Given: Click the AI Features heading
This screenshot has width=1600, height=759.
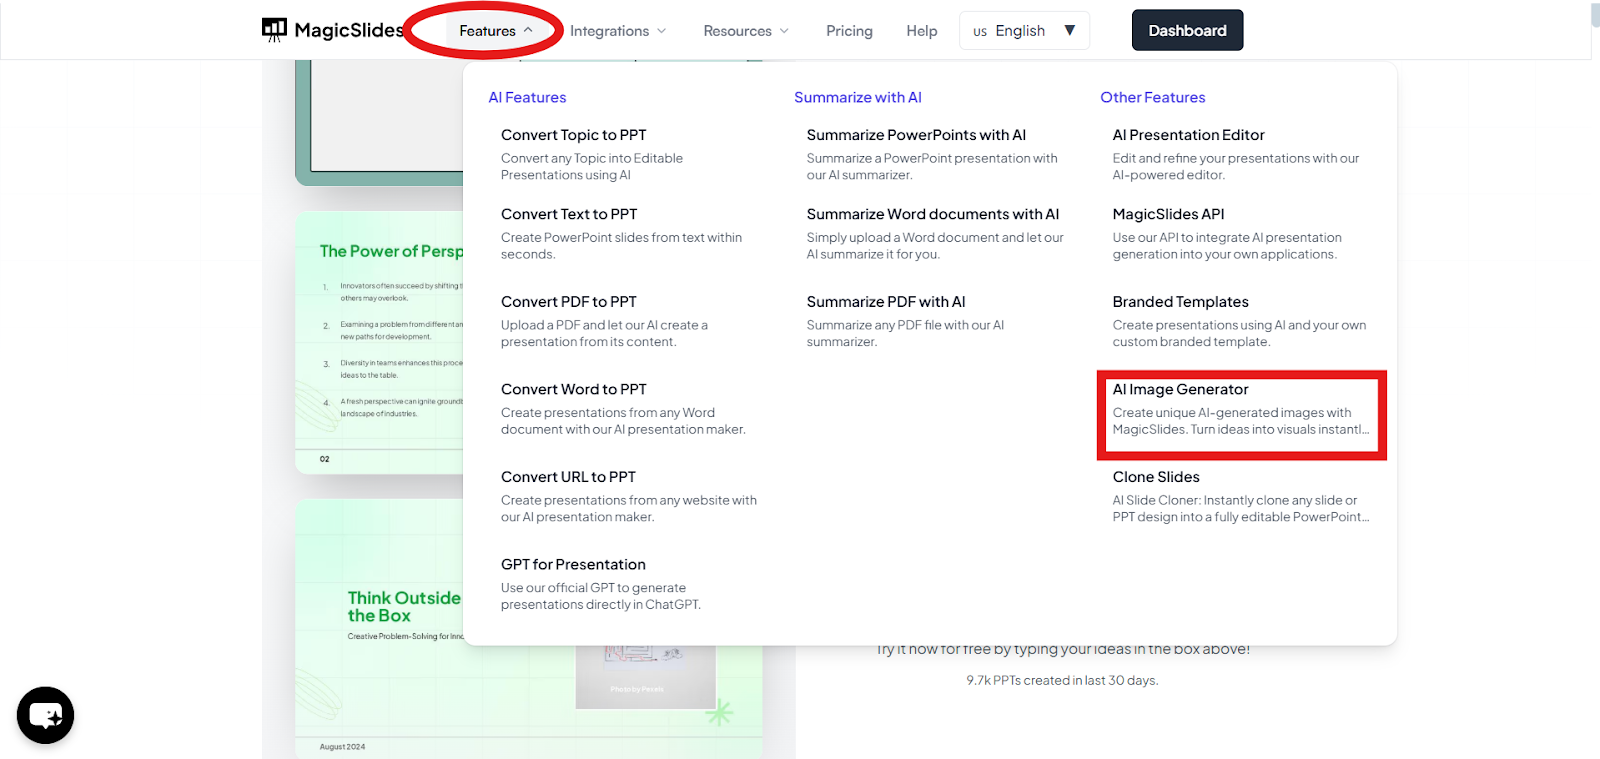Looking at the screenshot, I should pos(527,97).
